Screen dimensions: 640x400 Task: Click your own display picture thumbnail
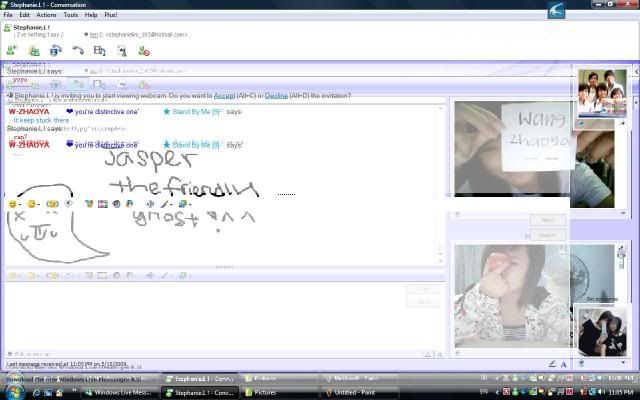602,331
